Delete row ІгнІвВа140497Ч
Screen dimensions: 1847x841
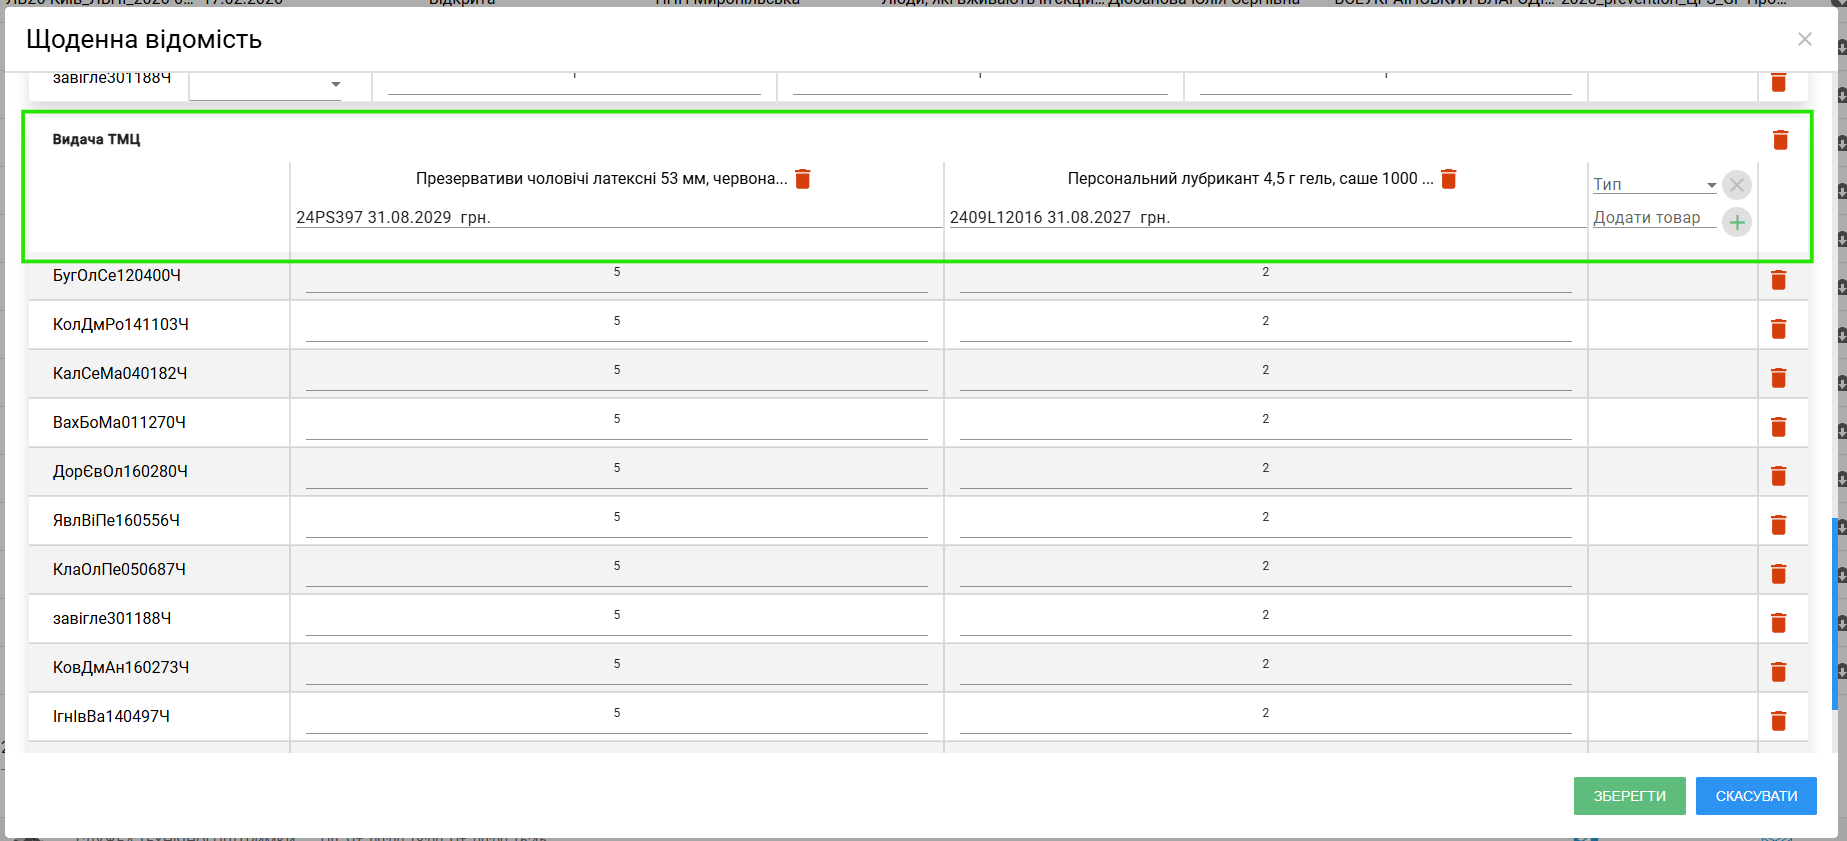click(1778, 721)
